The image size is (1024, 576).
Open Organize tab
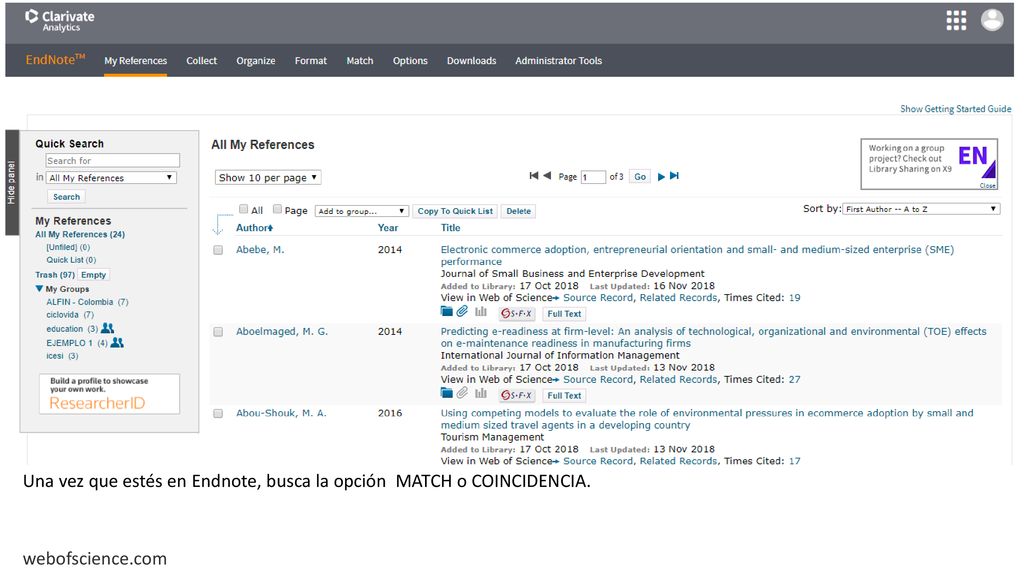click(x=255, y=61)
